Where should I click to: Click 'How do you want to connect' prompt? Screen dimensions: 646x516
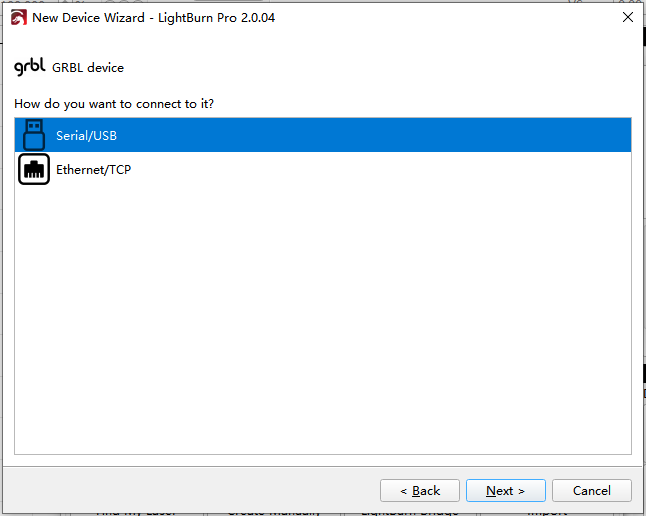[114, 104]
